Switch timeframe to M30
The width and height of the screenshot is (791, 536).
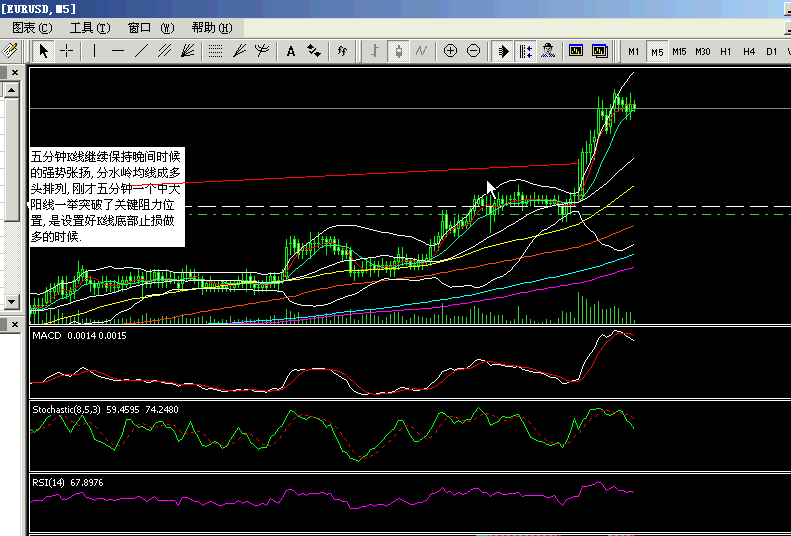tap(703, 51)
